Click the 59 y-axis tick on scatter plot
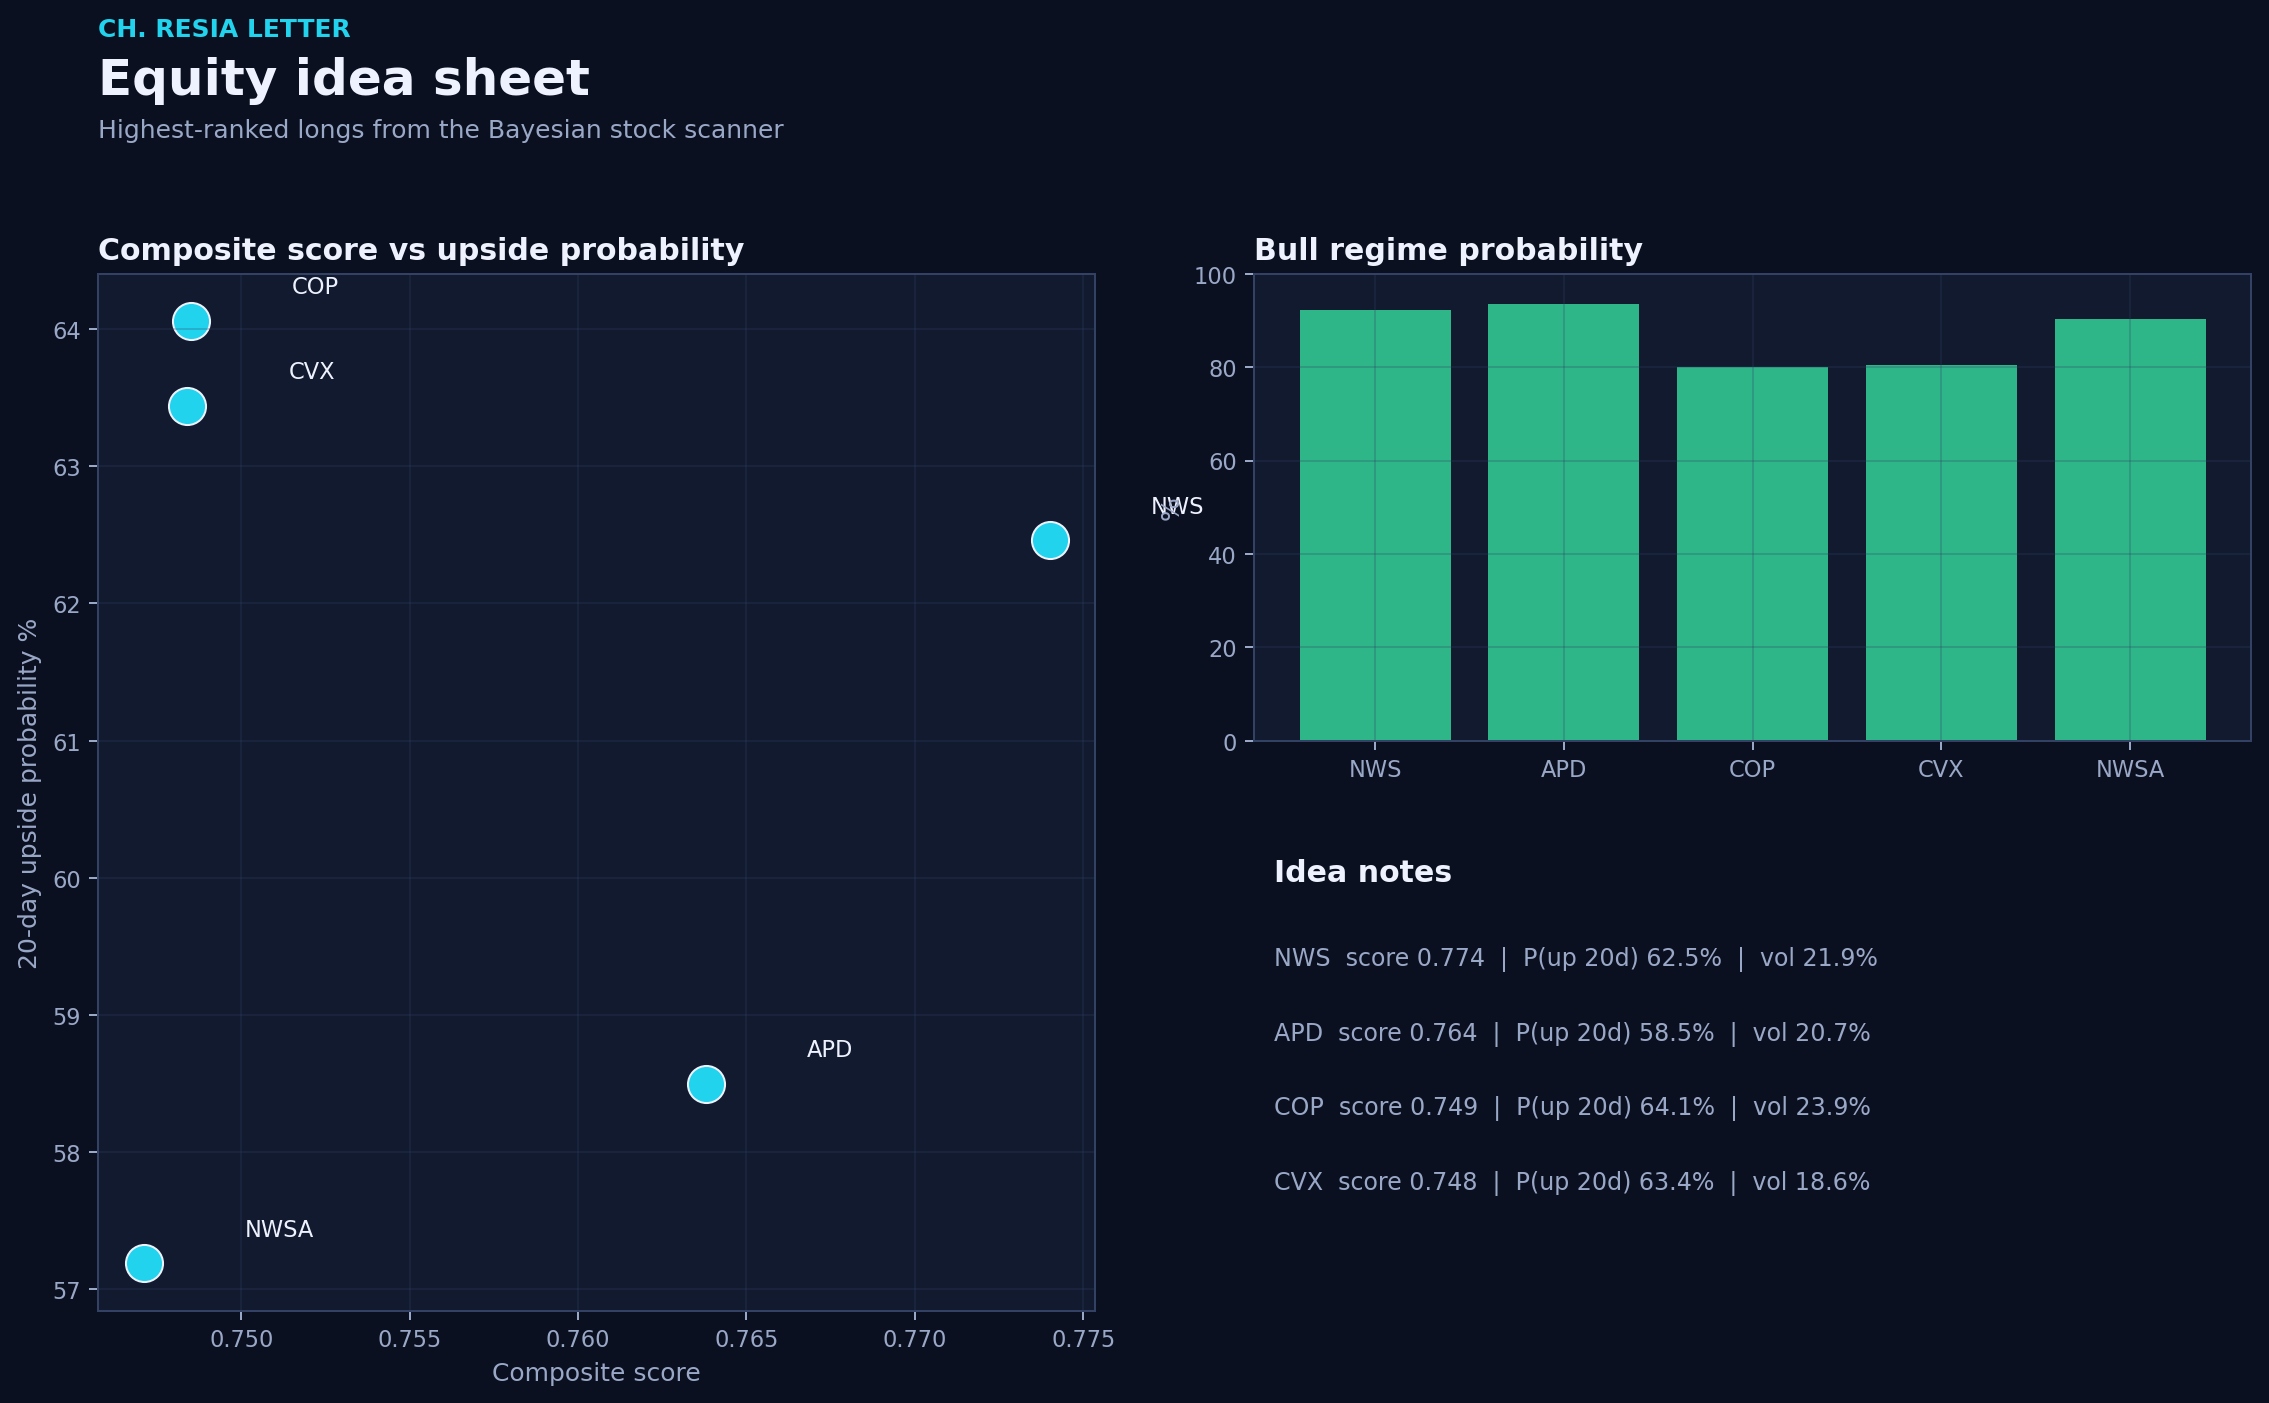2269x1403 pixels. click(67, 1017)
